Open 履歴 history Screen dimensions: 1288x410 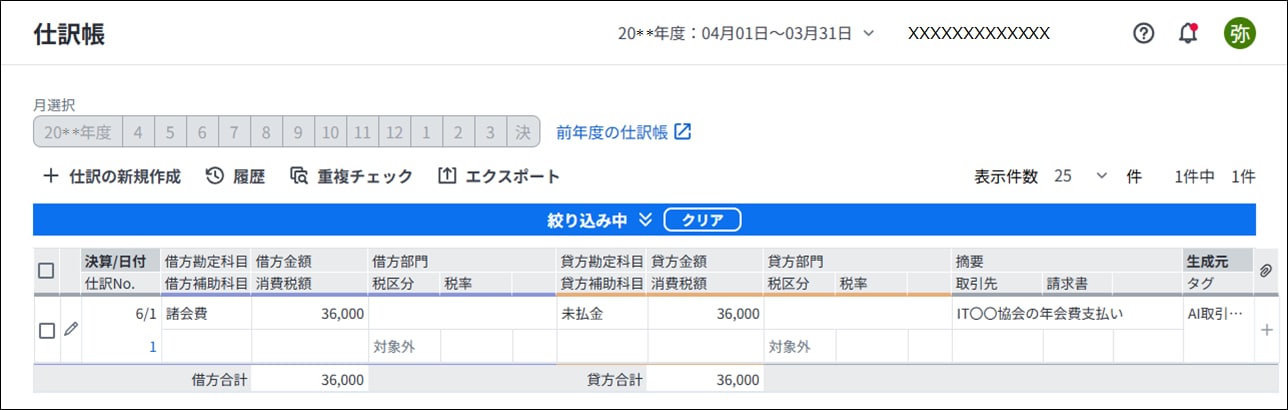coord(235,176)
